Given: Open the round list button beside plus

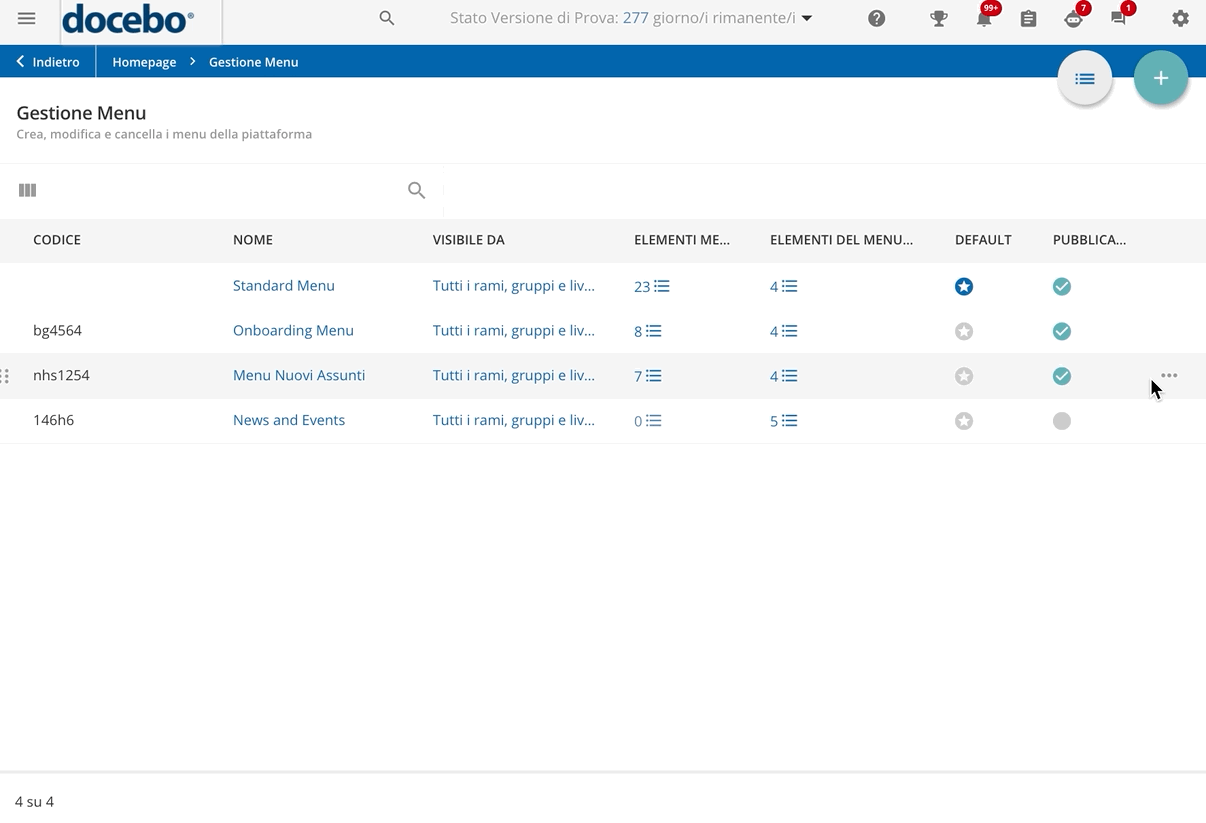Looking at the screenshot, I should click(1085, 78).
